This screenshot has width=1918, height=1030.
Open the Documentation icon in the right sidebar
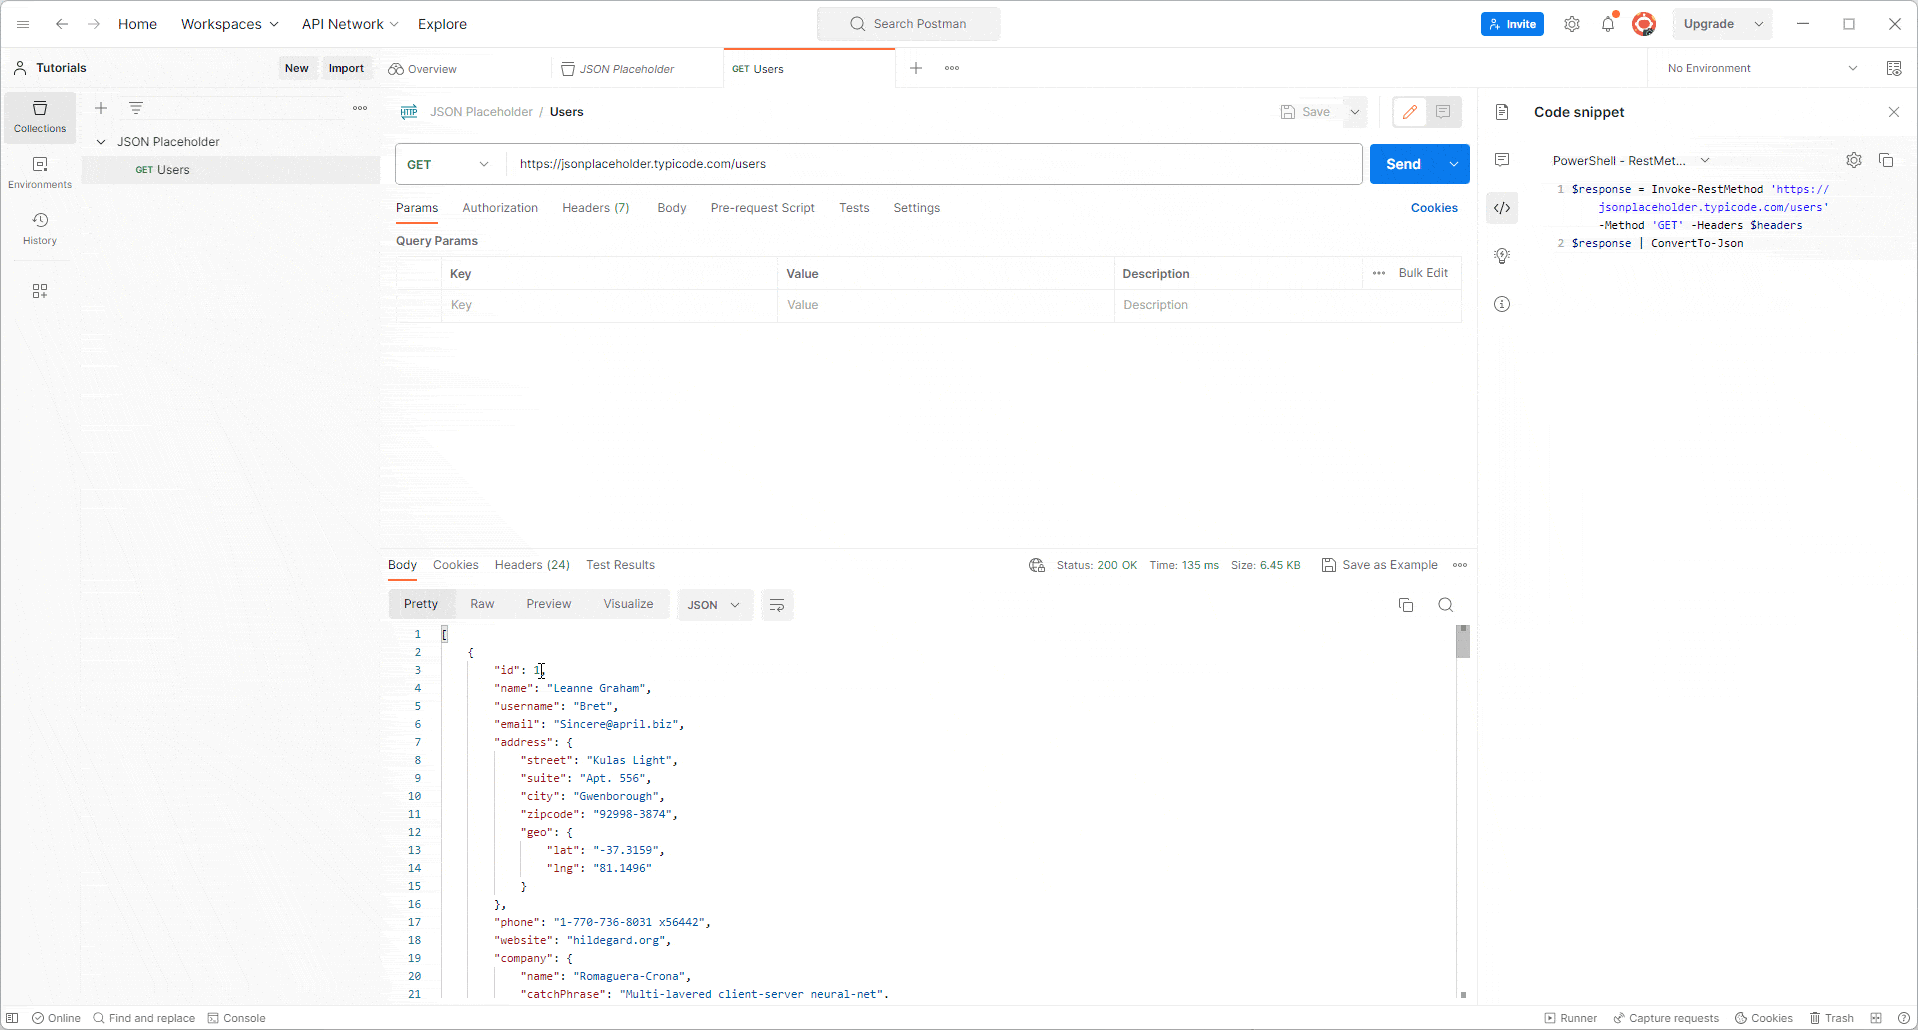[x=1502, y=112]
